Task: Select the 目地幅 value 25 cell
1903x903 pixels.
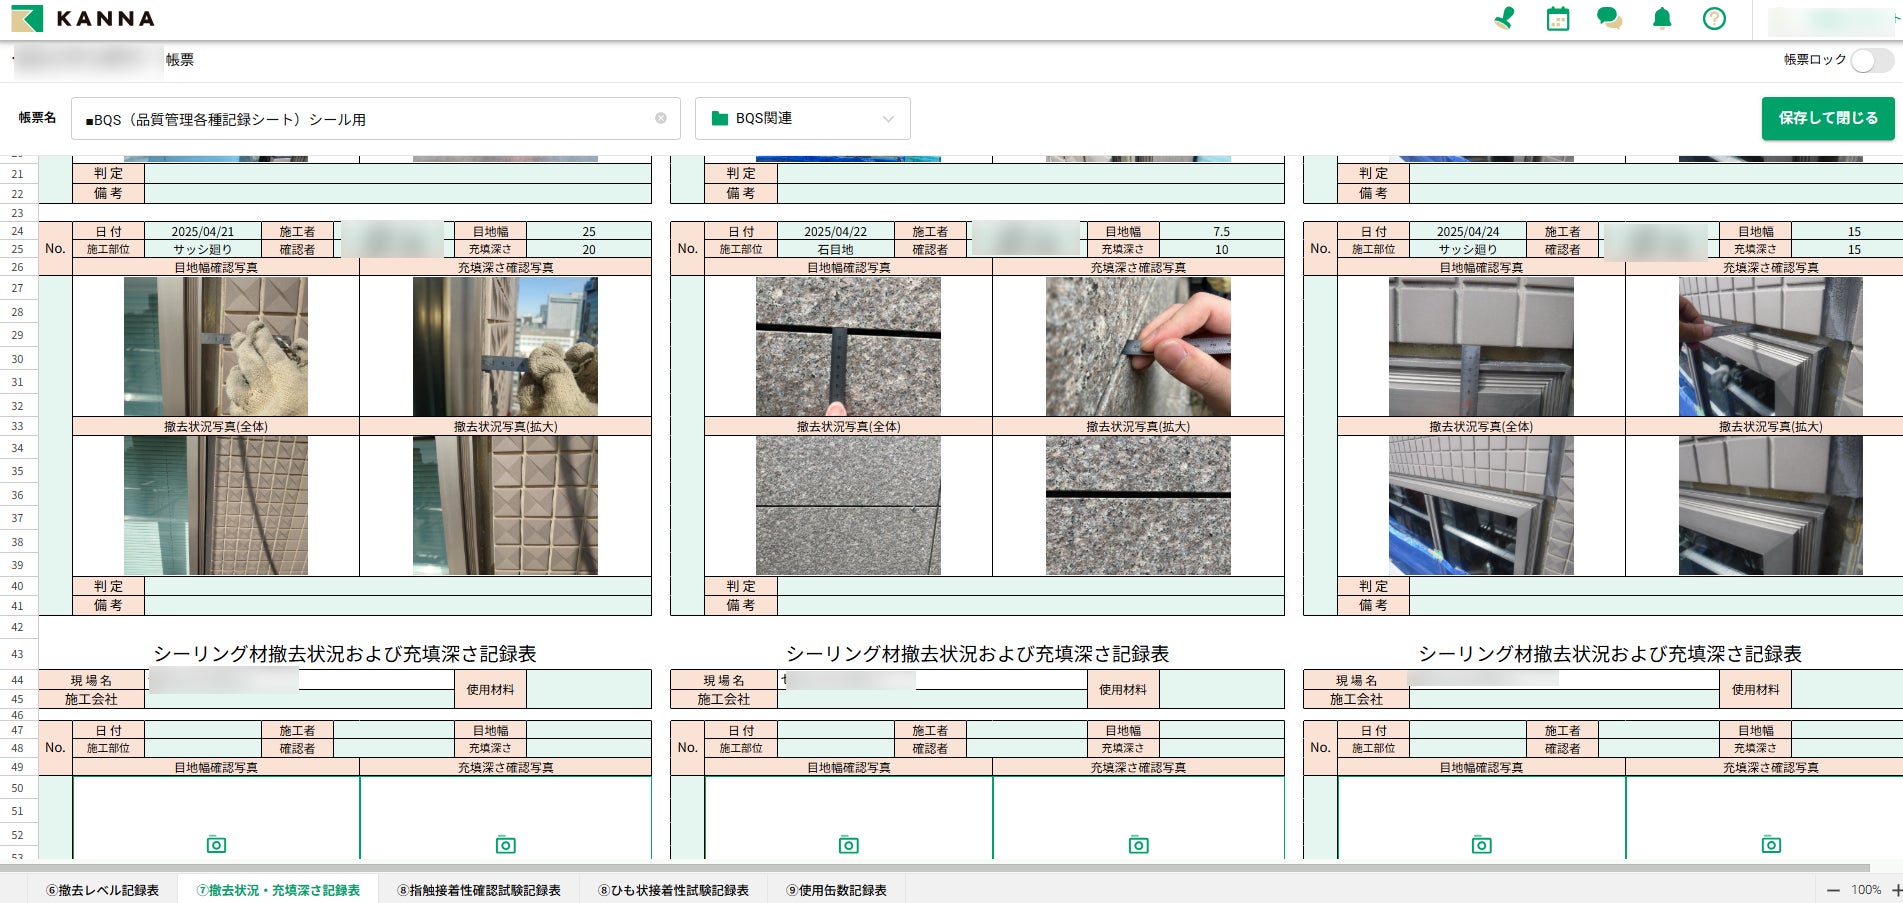Action: point(589,231)
